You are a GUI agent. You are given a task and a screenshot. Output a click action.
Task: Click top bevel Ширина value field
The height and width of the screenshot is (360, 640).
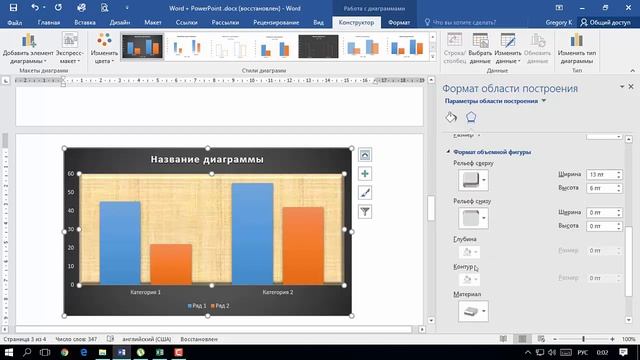[x=601, y=174]
